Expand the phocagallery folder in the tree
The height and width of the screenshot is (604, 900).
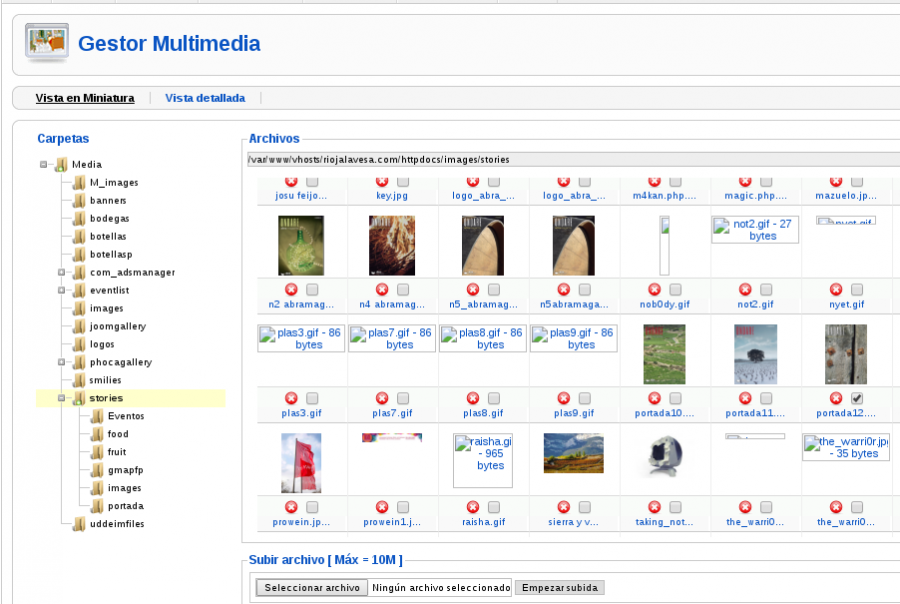point(61,362)
